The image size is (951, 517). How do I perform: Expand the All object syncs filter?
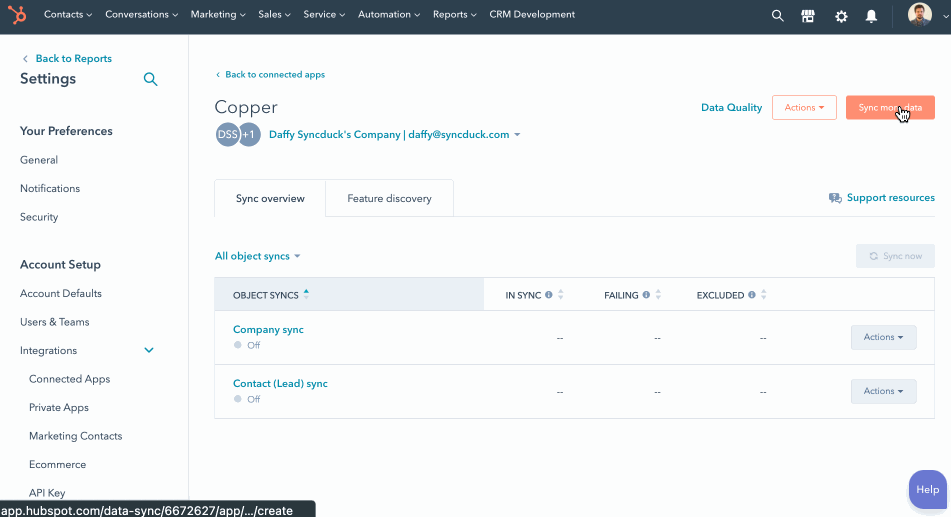point(258,256)
